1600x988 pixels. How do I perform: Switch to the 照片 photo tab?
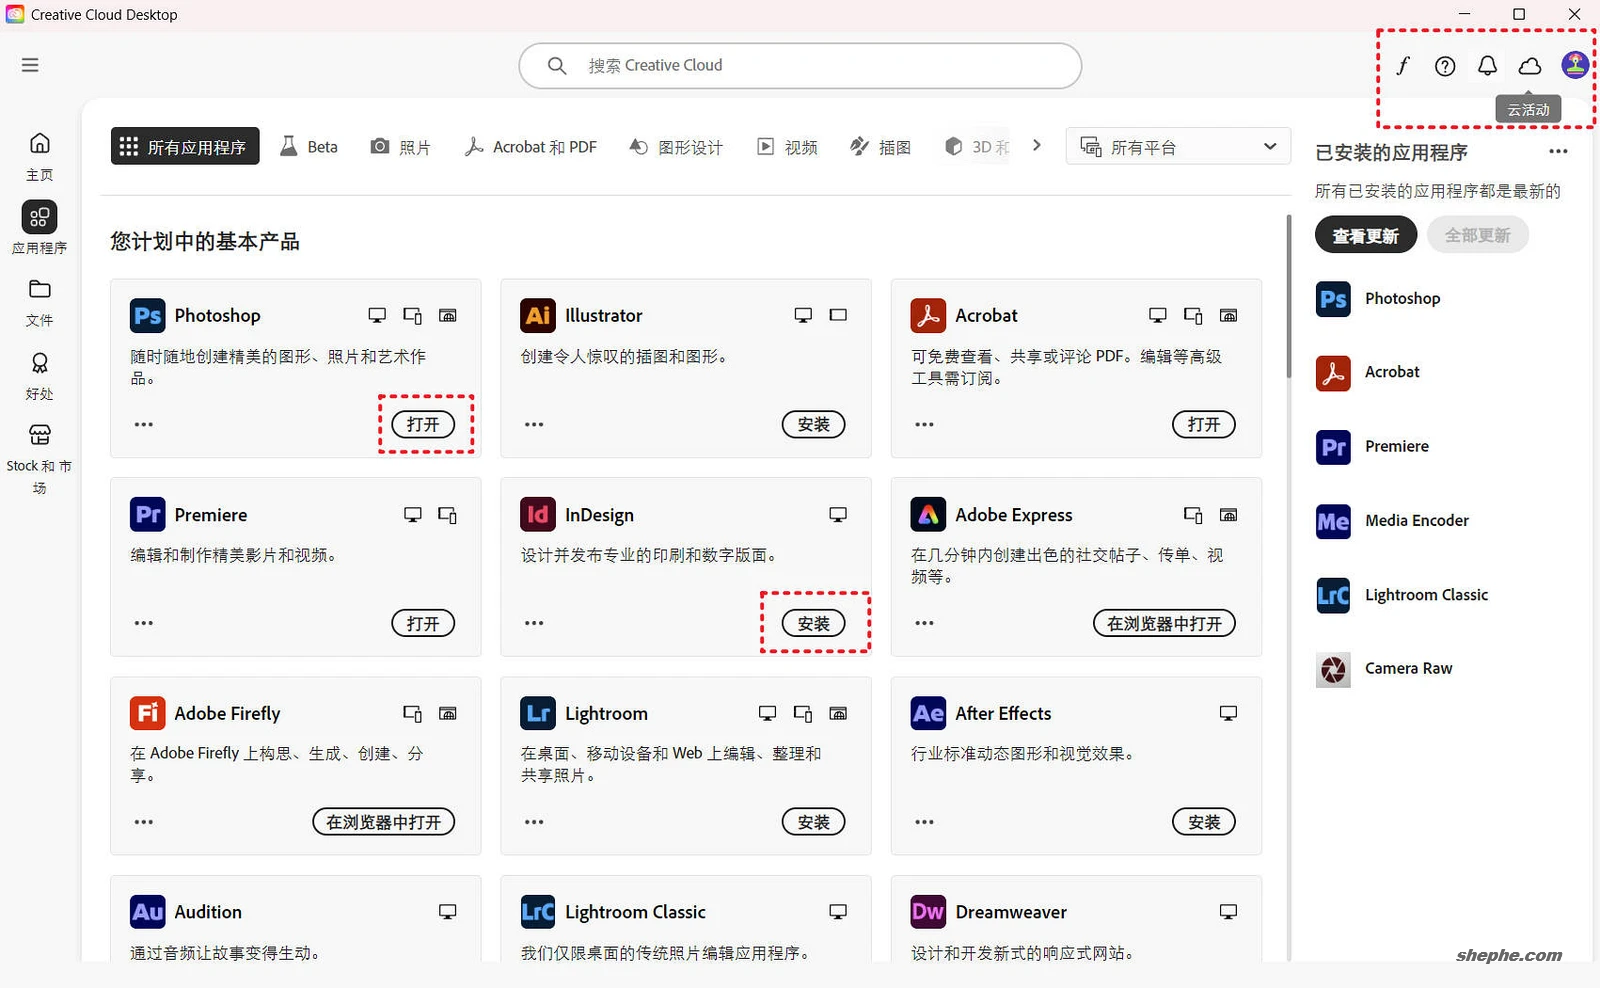coord(400,147)
